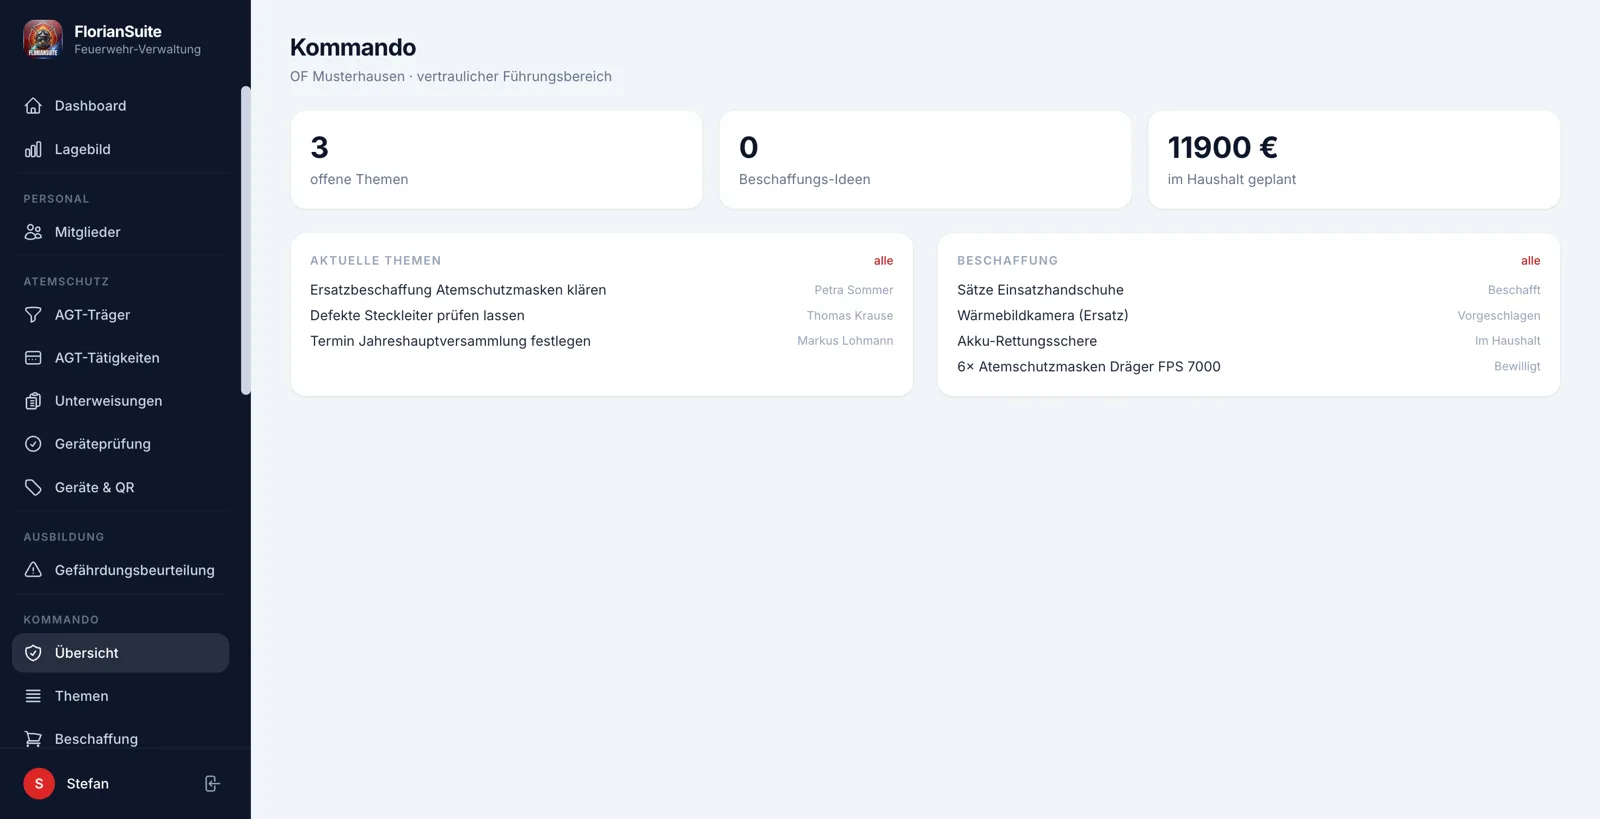Click the 'Vorgeschlagen' status label
The image size is (1600, 819).
click(1498, 316)
